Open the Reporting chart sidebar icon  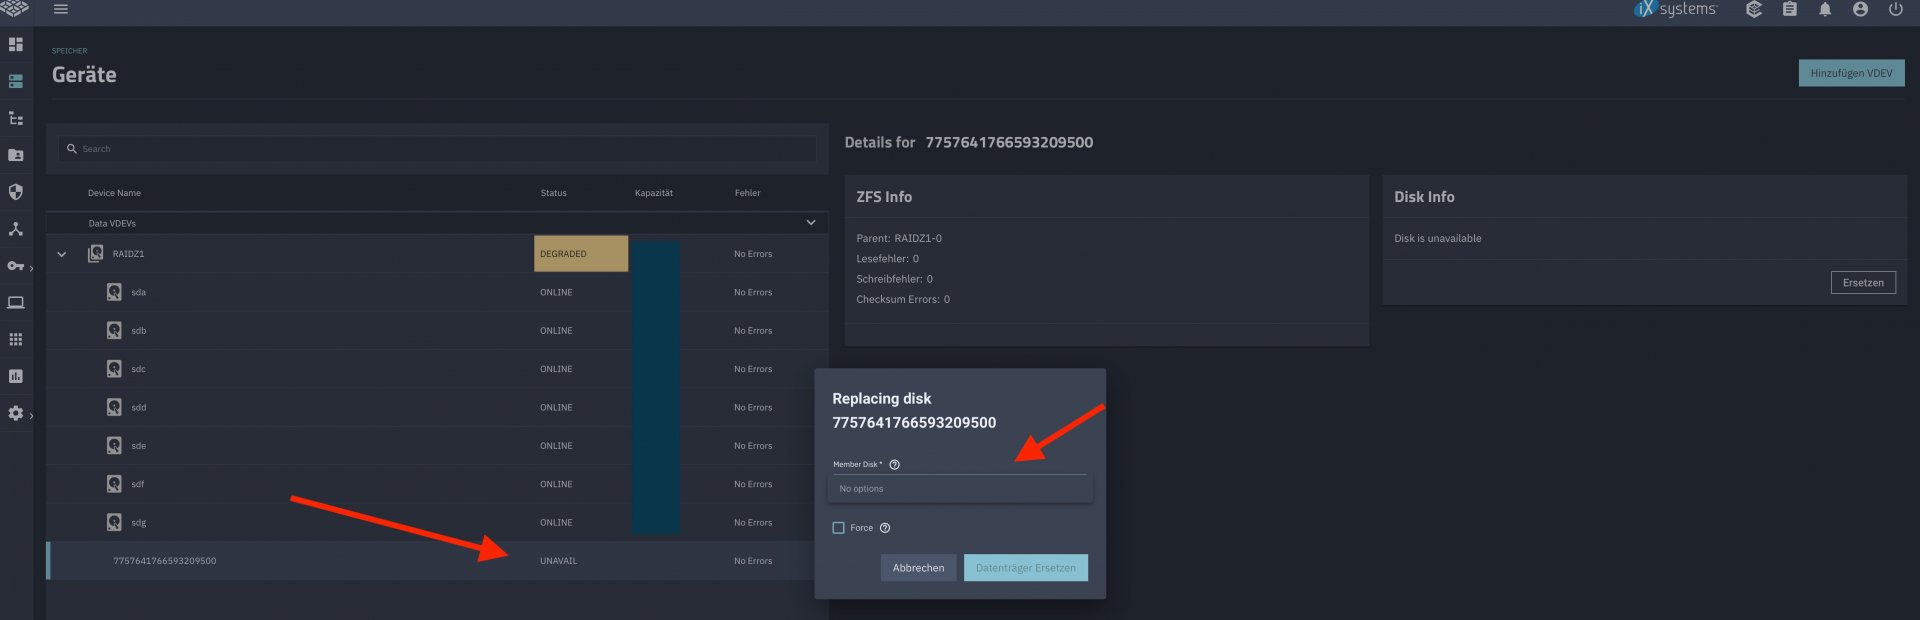click(16, 376)
